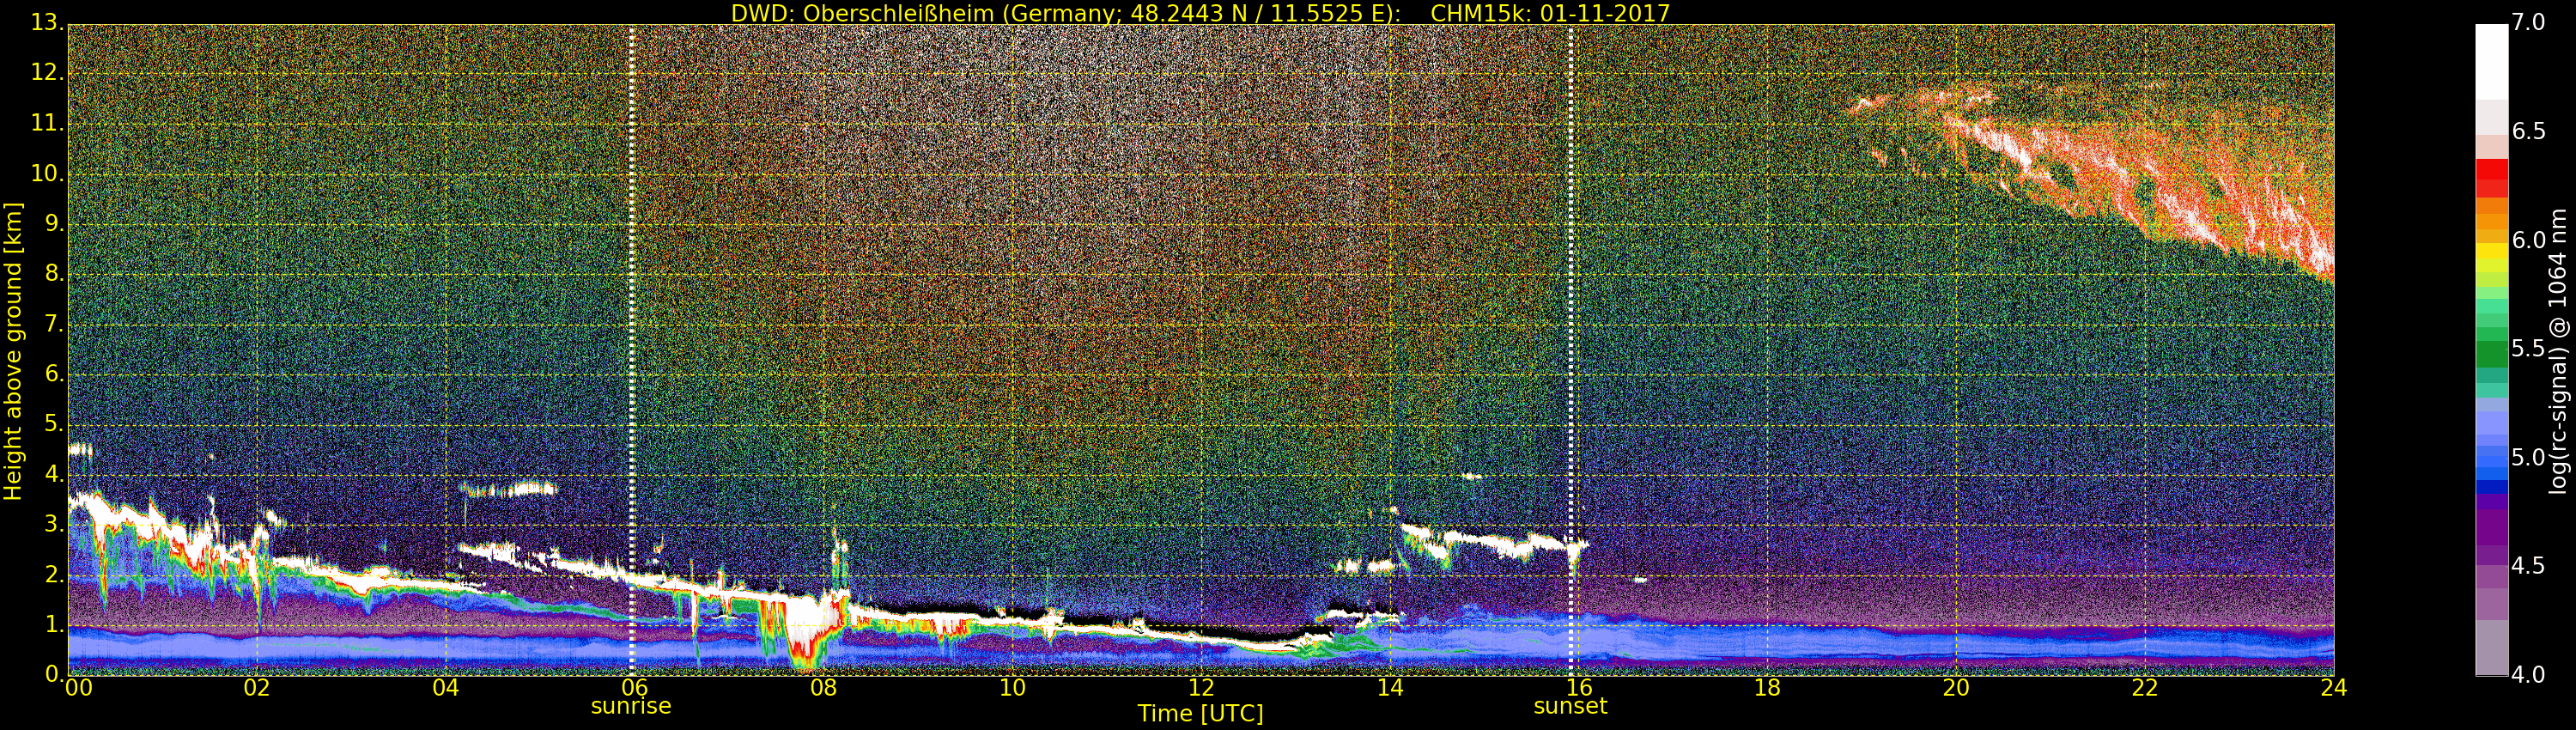This screenshot has width=2576, height=730.
Task: Click the sunset label below the time axis
Action: [1570, 706]
